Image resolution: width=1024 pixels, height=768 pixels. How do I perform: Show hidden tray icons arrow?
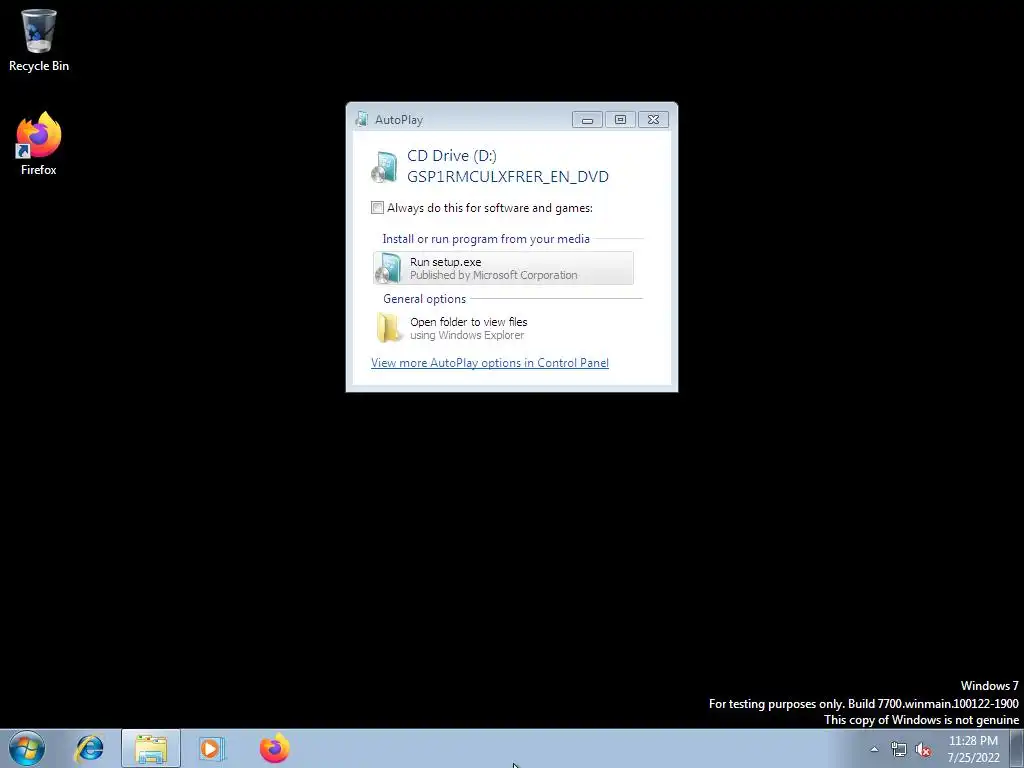(874, 749)
